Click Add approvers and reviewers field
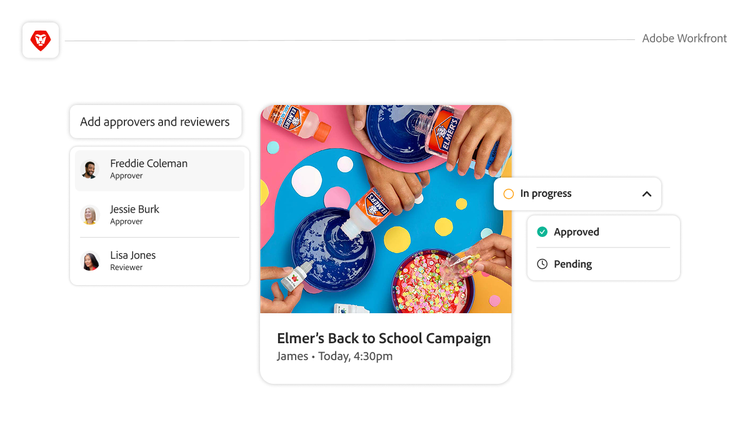 [x=155, y=122]
